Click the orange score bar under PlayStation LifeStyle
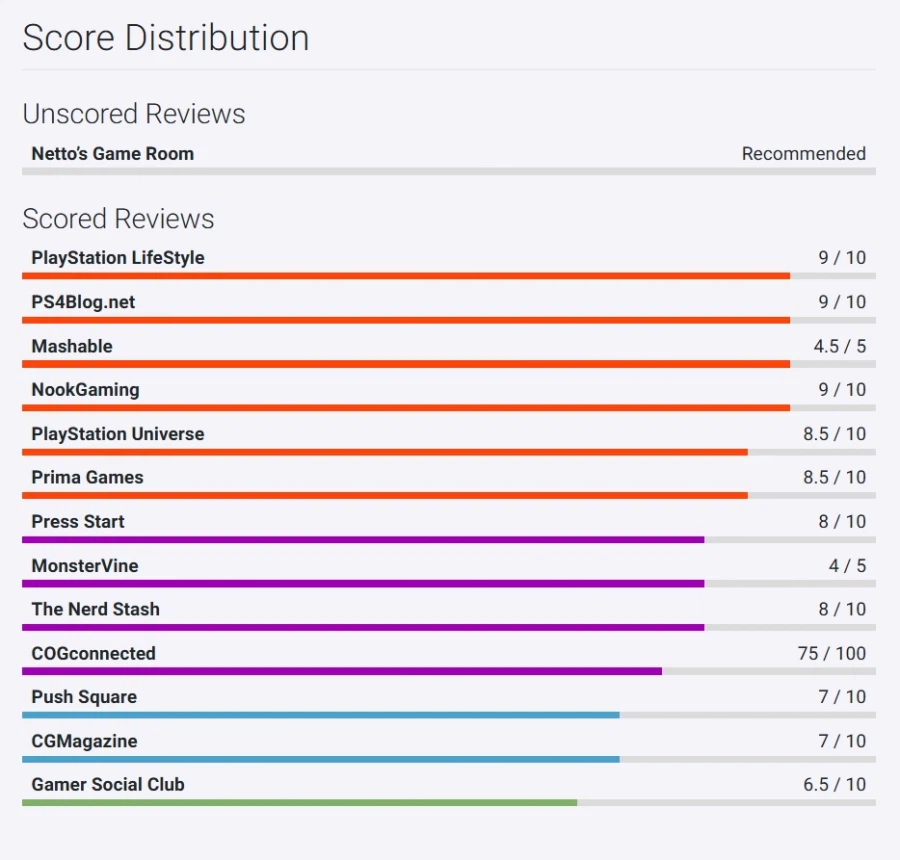Image resolution: width=900 pixels, height=860 pixels. [405, 276]
